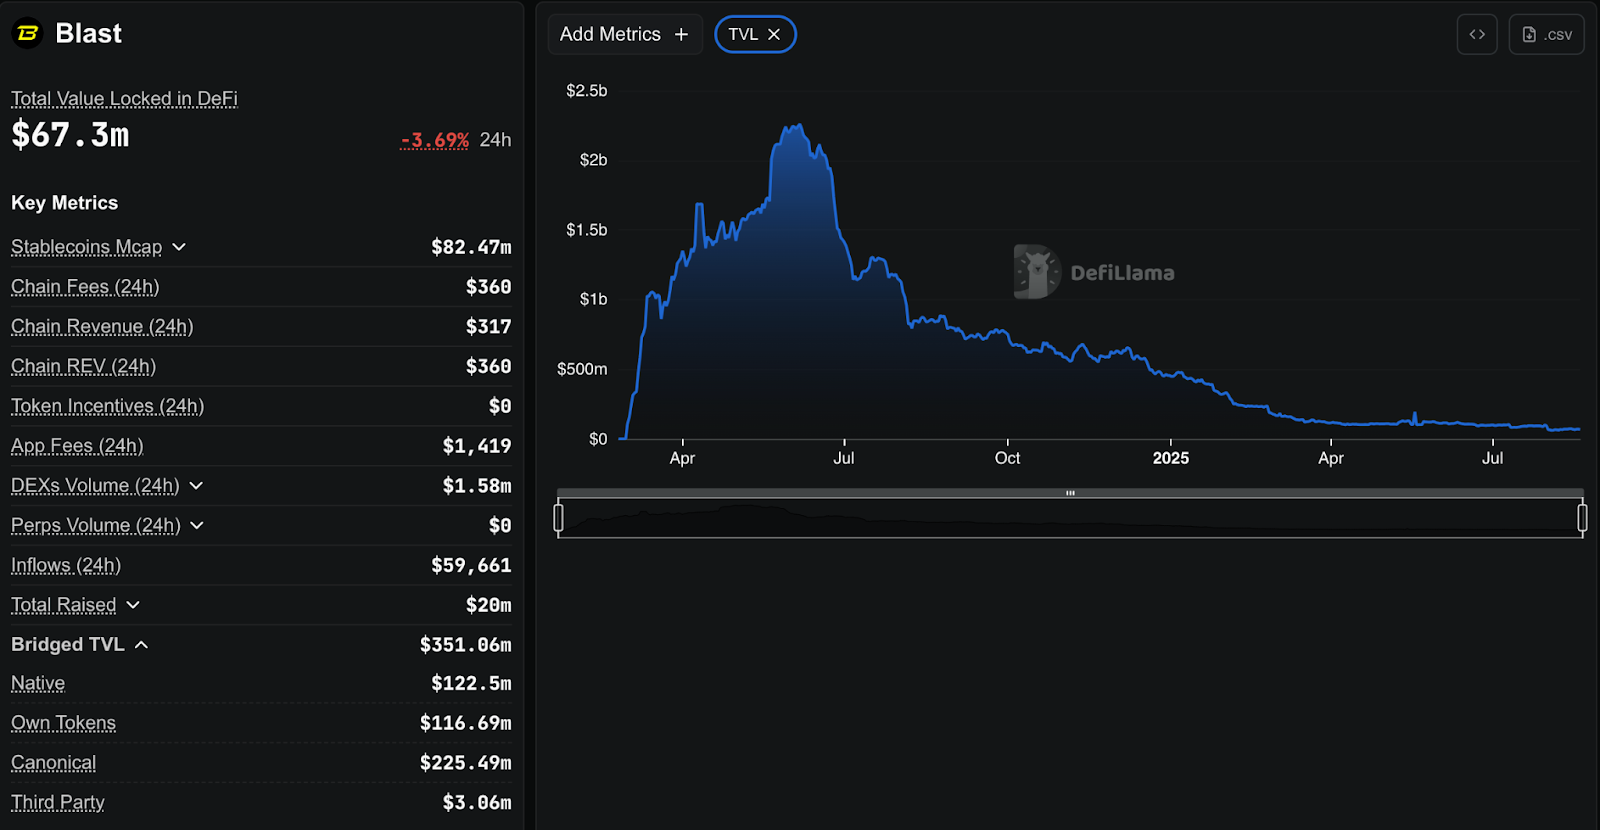Click the plus icon in Add Metrics

(x=681, y=34)
